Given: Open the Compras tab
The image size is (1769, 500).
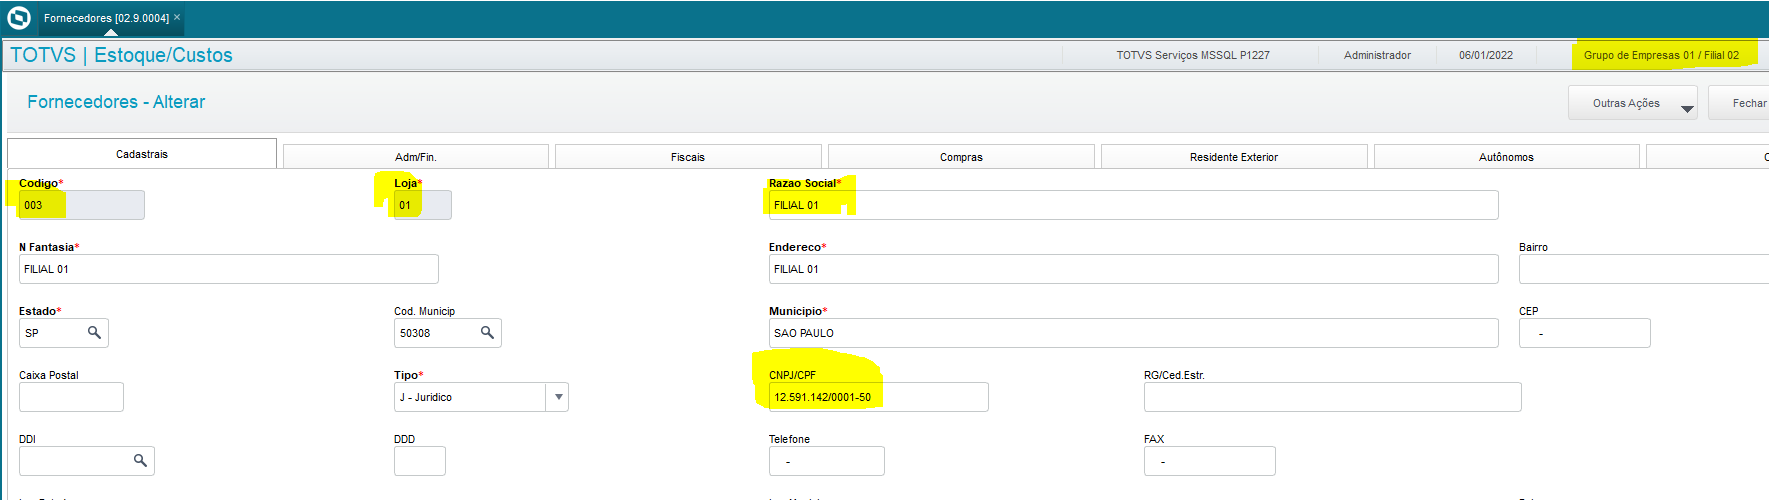Looking at the screenshot, I should pos(961,157).
